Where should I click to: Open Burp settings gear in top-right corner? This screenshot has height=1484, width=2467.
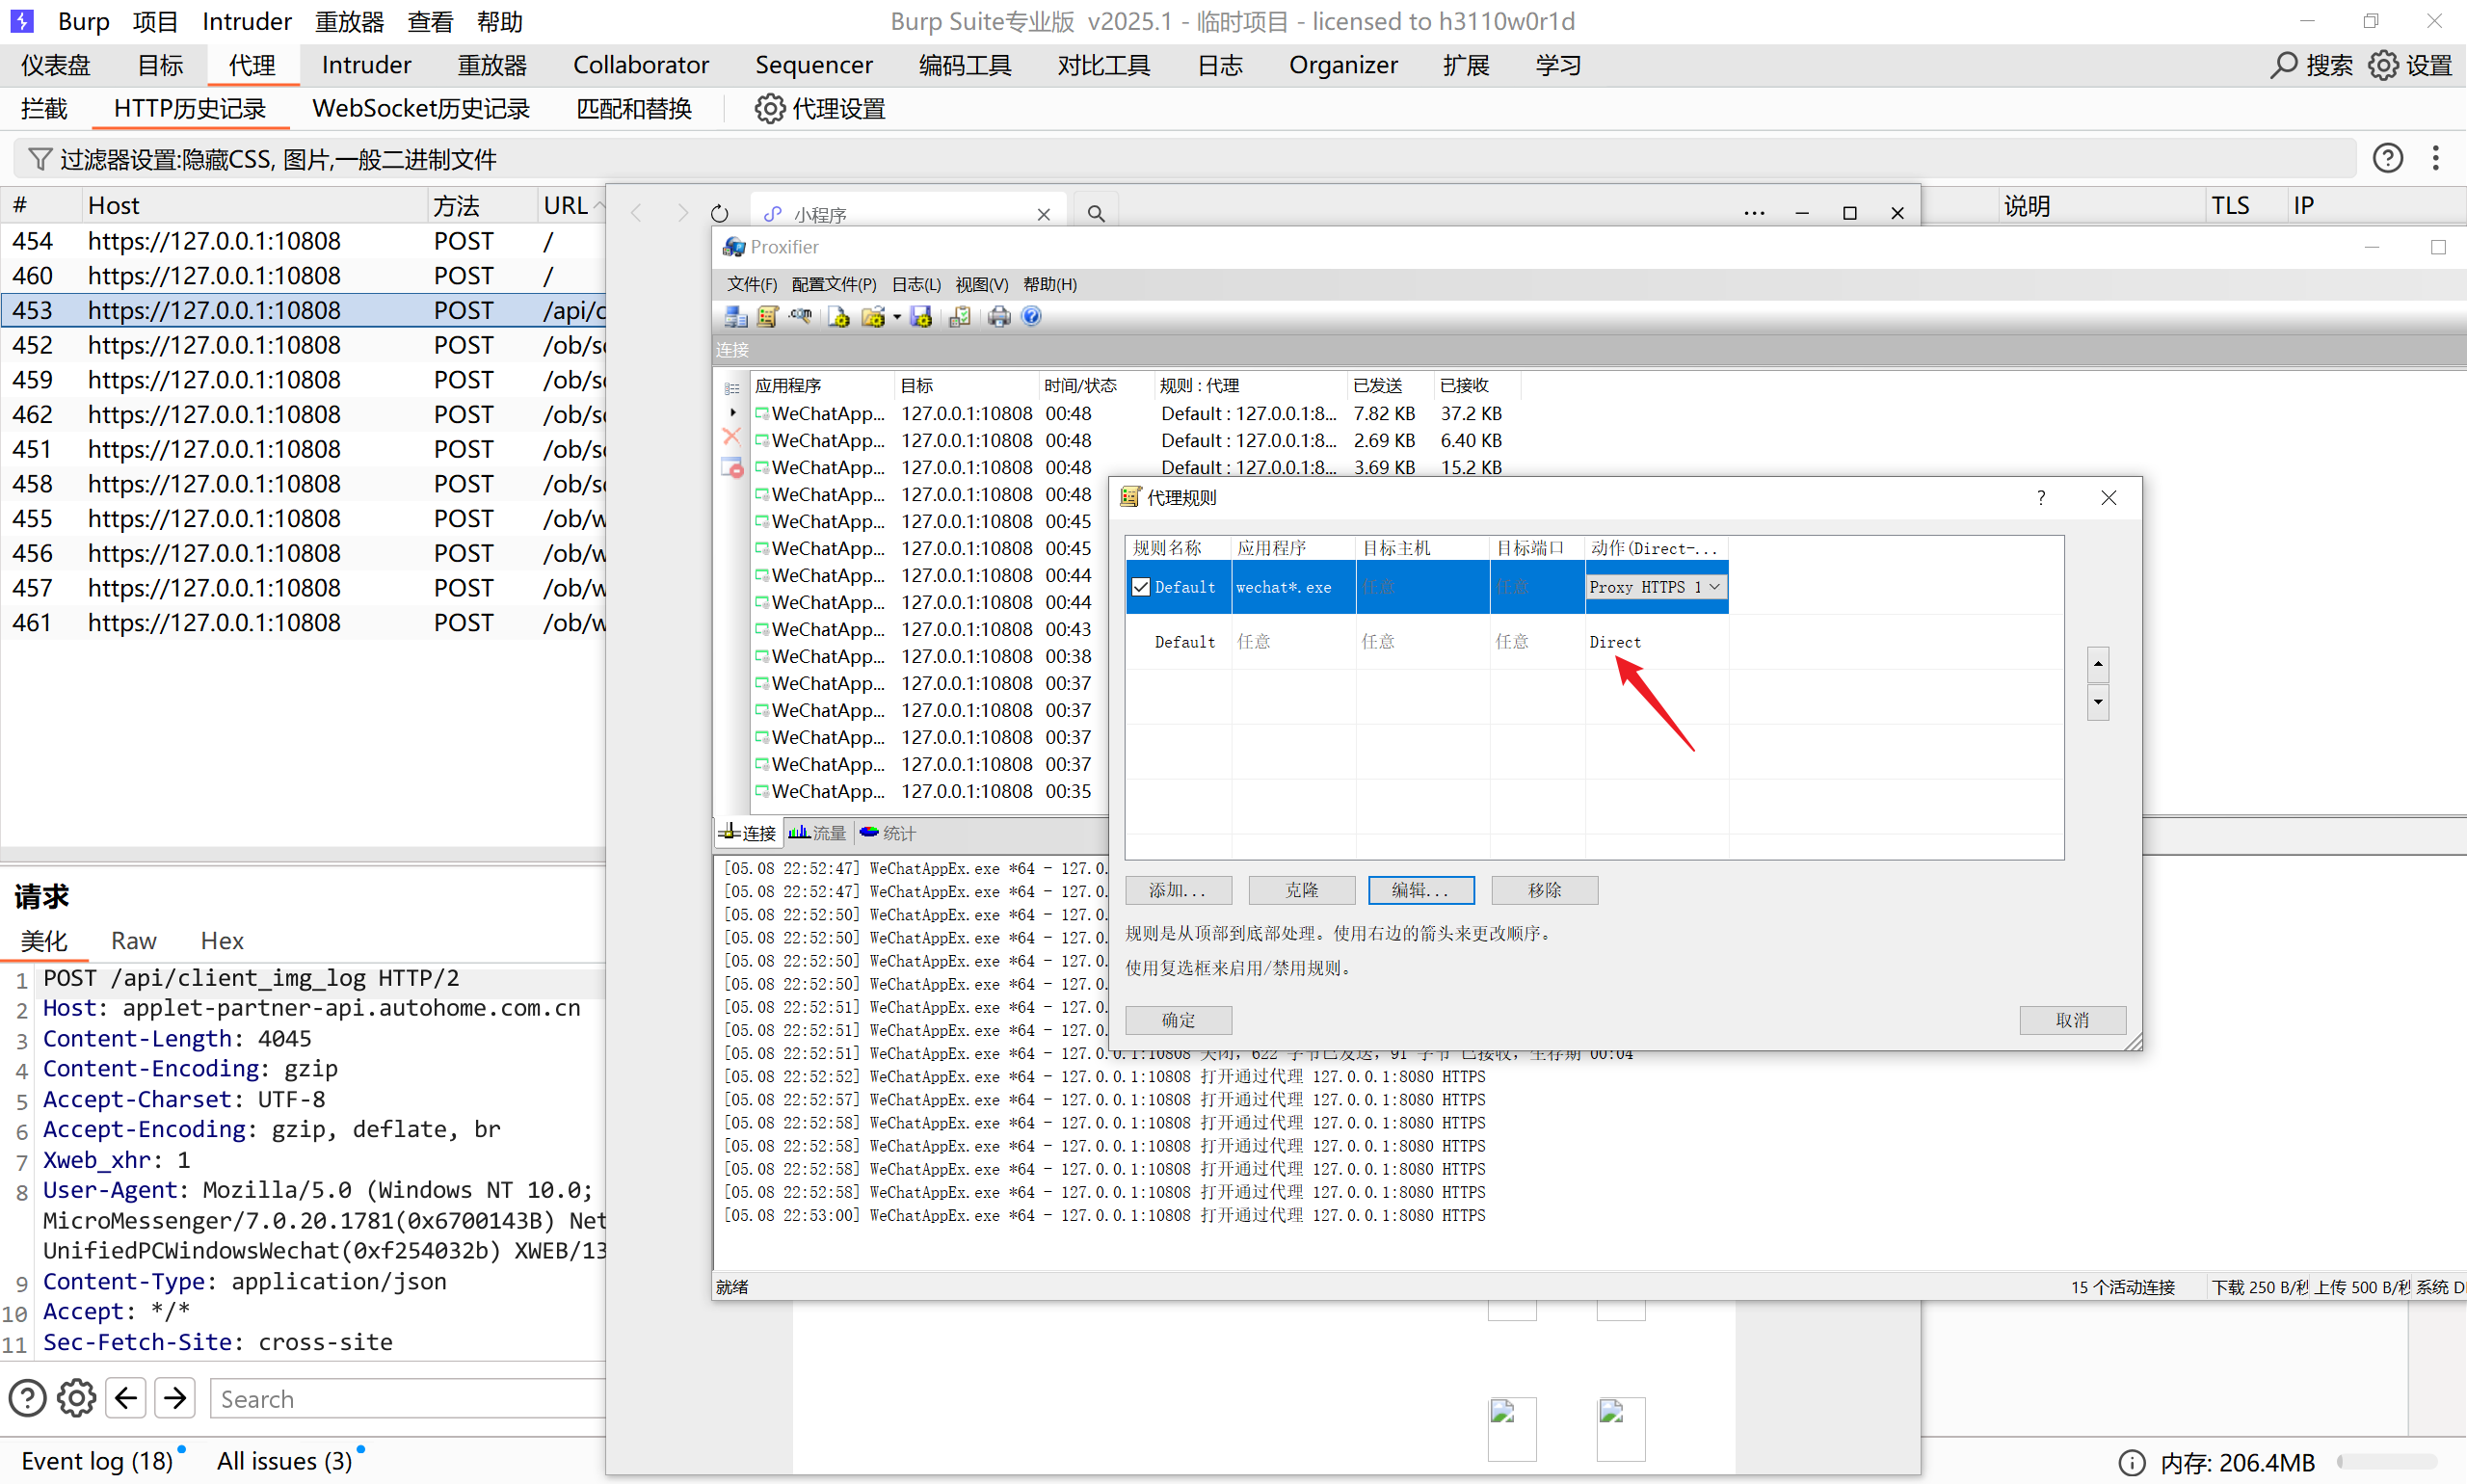(x=2385, y=64)
